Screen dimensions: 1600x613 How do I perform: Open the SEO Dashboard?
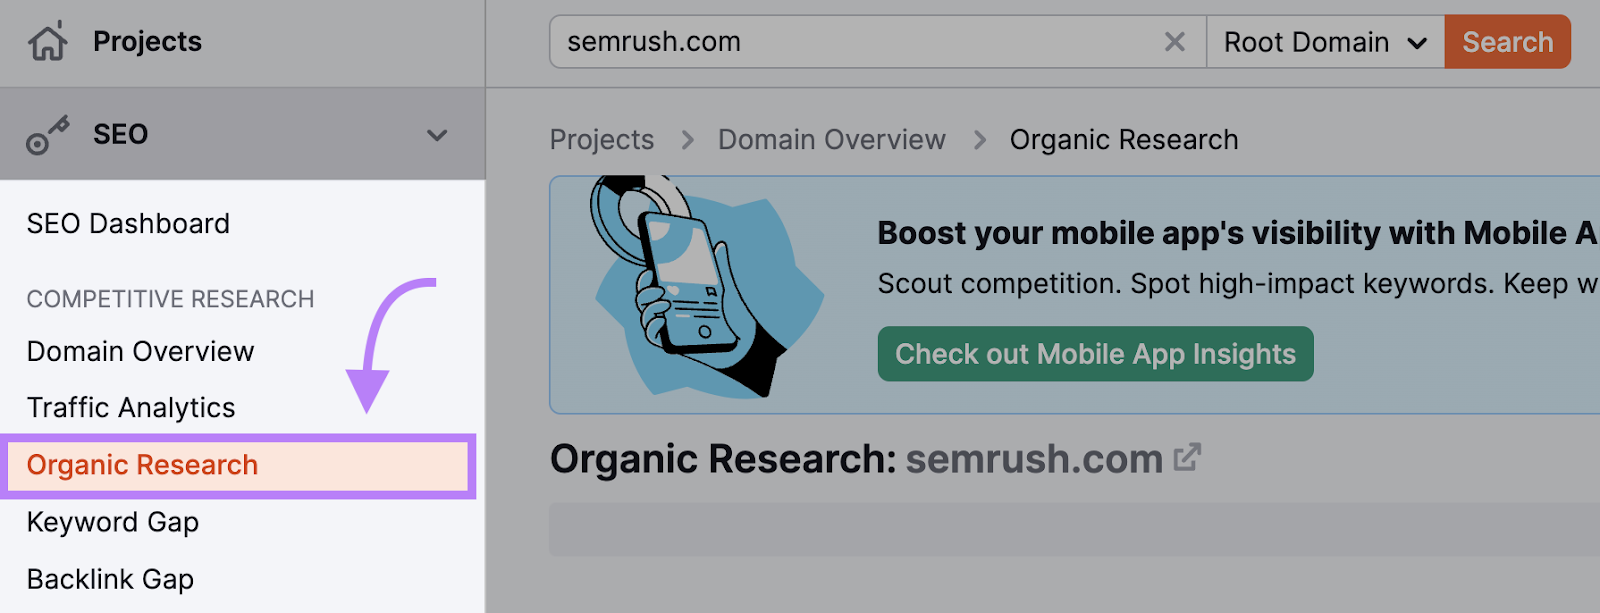[128, 223]
